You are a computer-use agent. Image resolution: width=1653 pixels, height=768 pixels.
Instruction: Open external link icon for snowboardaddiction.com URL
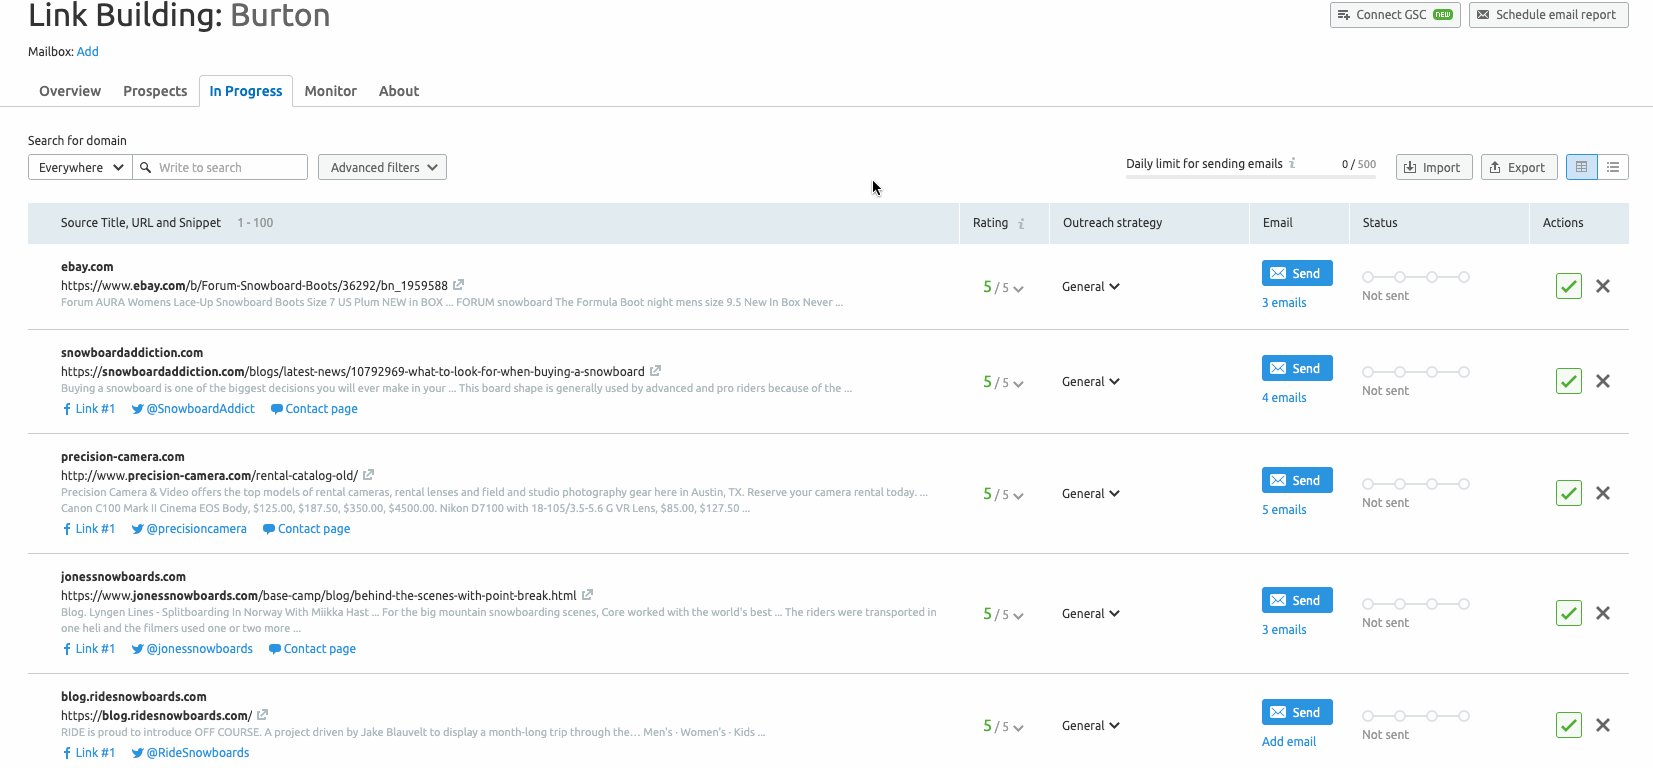(x=655, y=371)
